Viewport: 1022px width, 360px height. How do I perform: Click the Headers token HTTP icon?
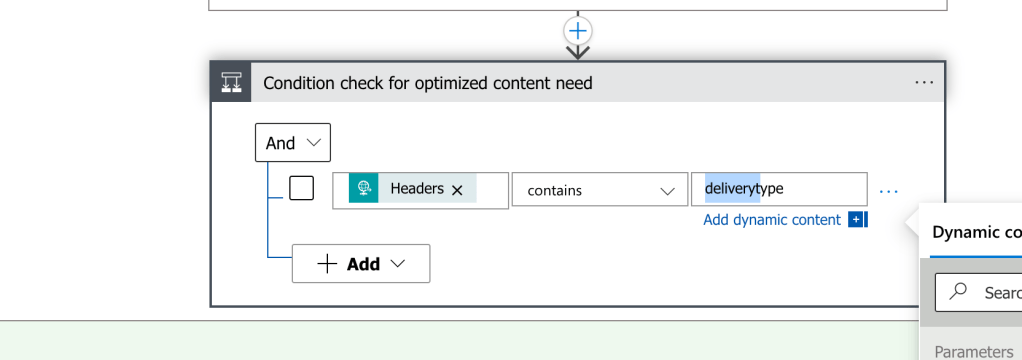(363, 188)
